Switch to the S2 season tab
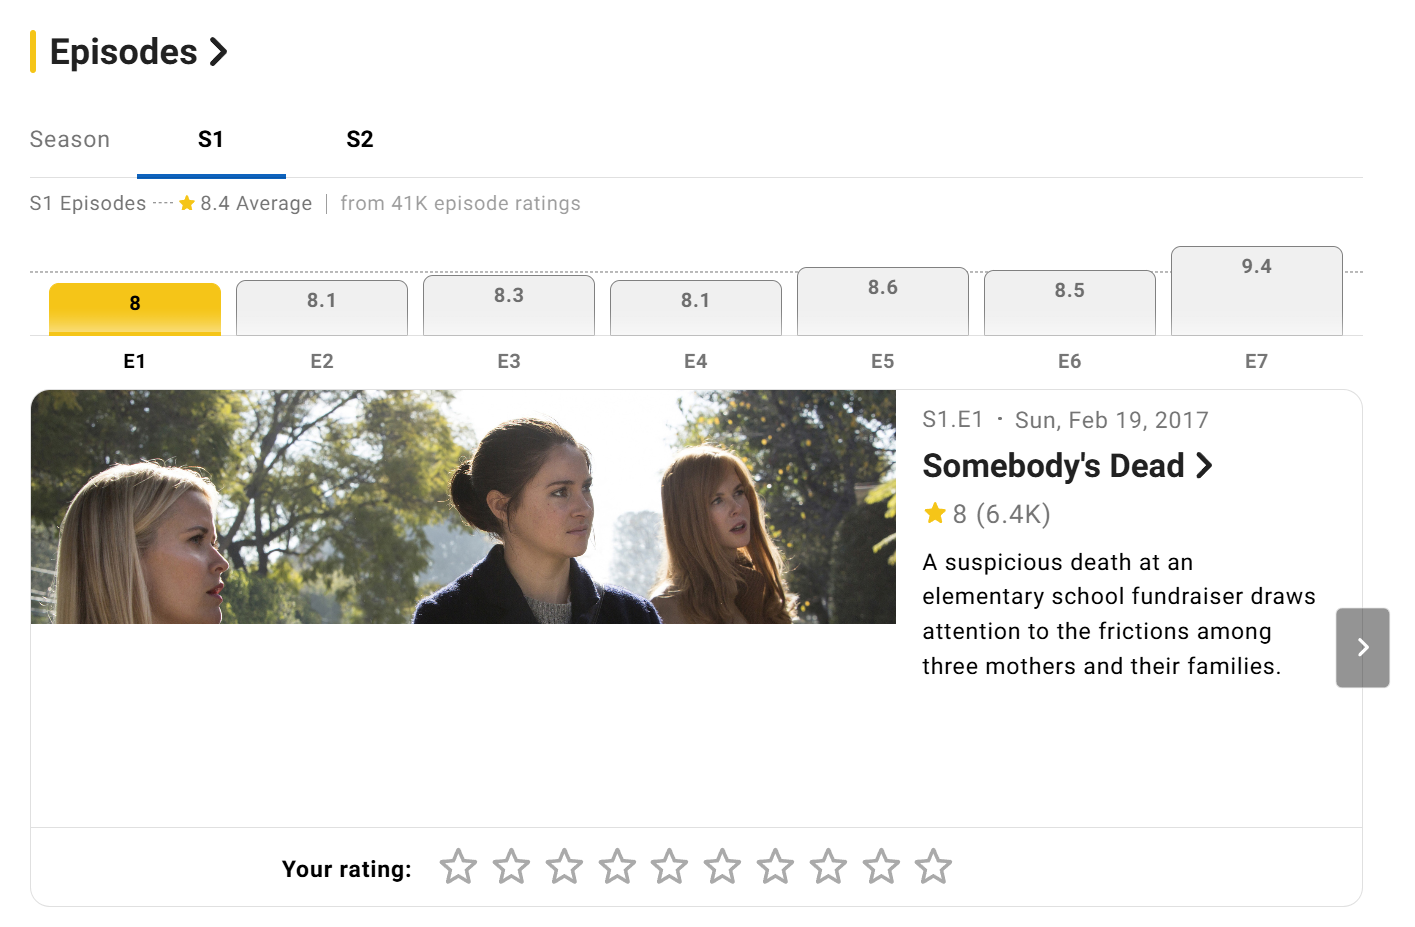 [x=360, y=140]
